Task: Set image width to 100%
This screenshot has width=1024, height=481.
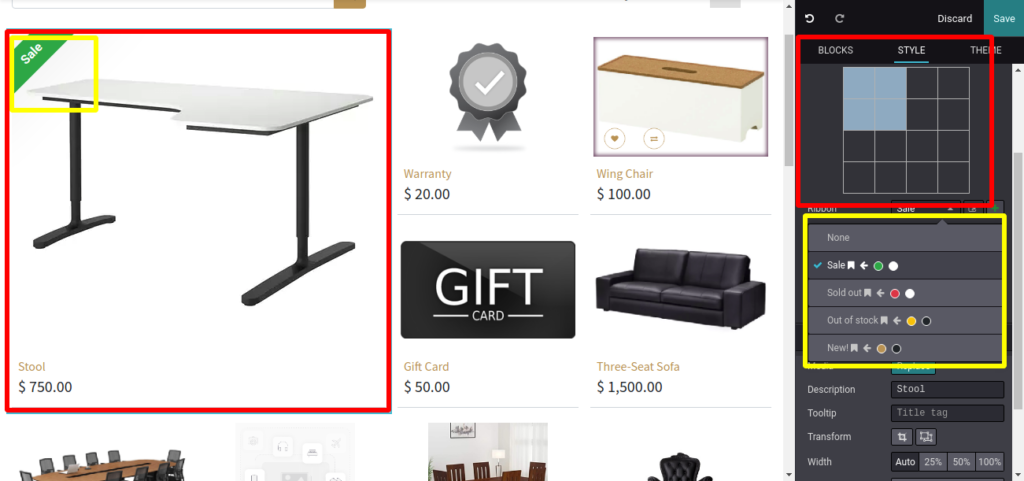Action: pyautogui.click(x=990, y=462)
